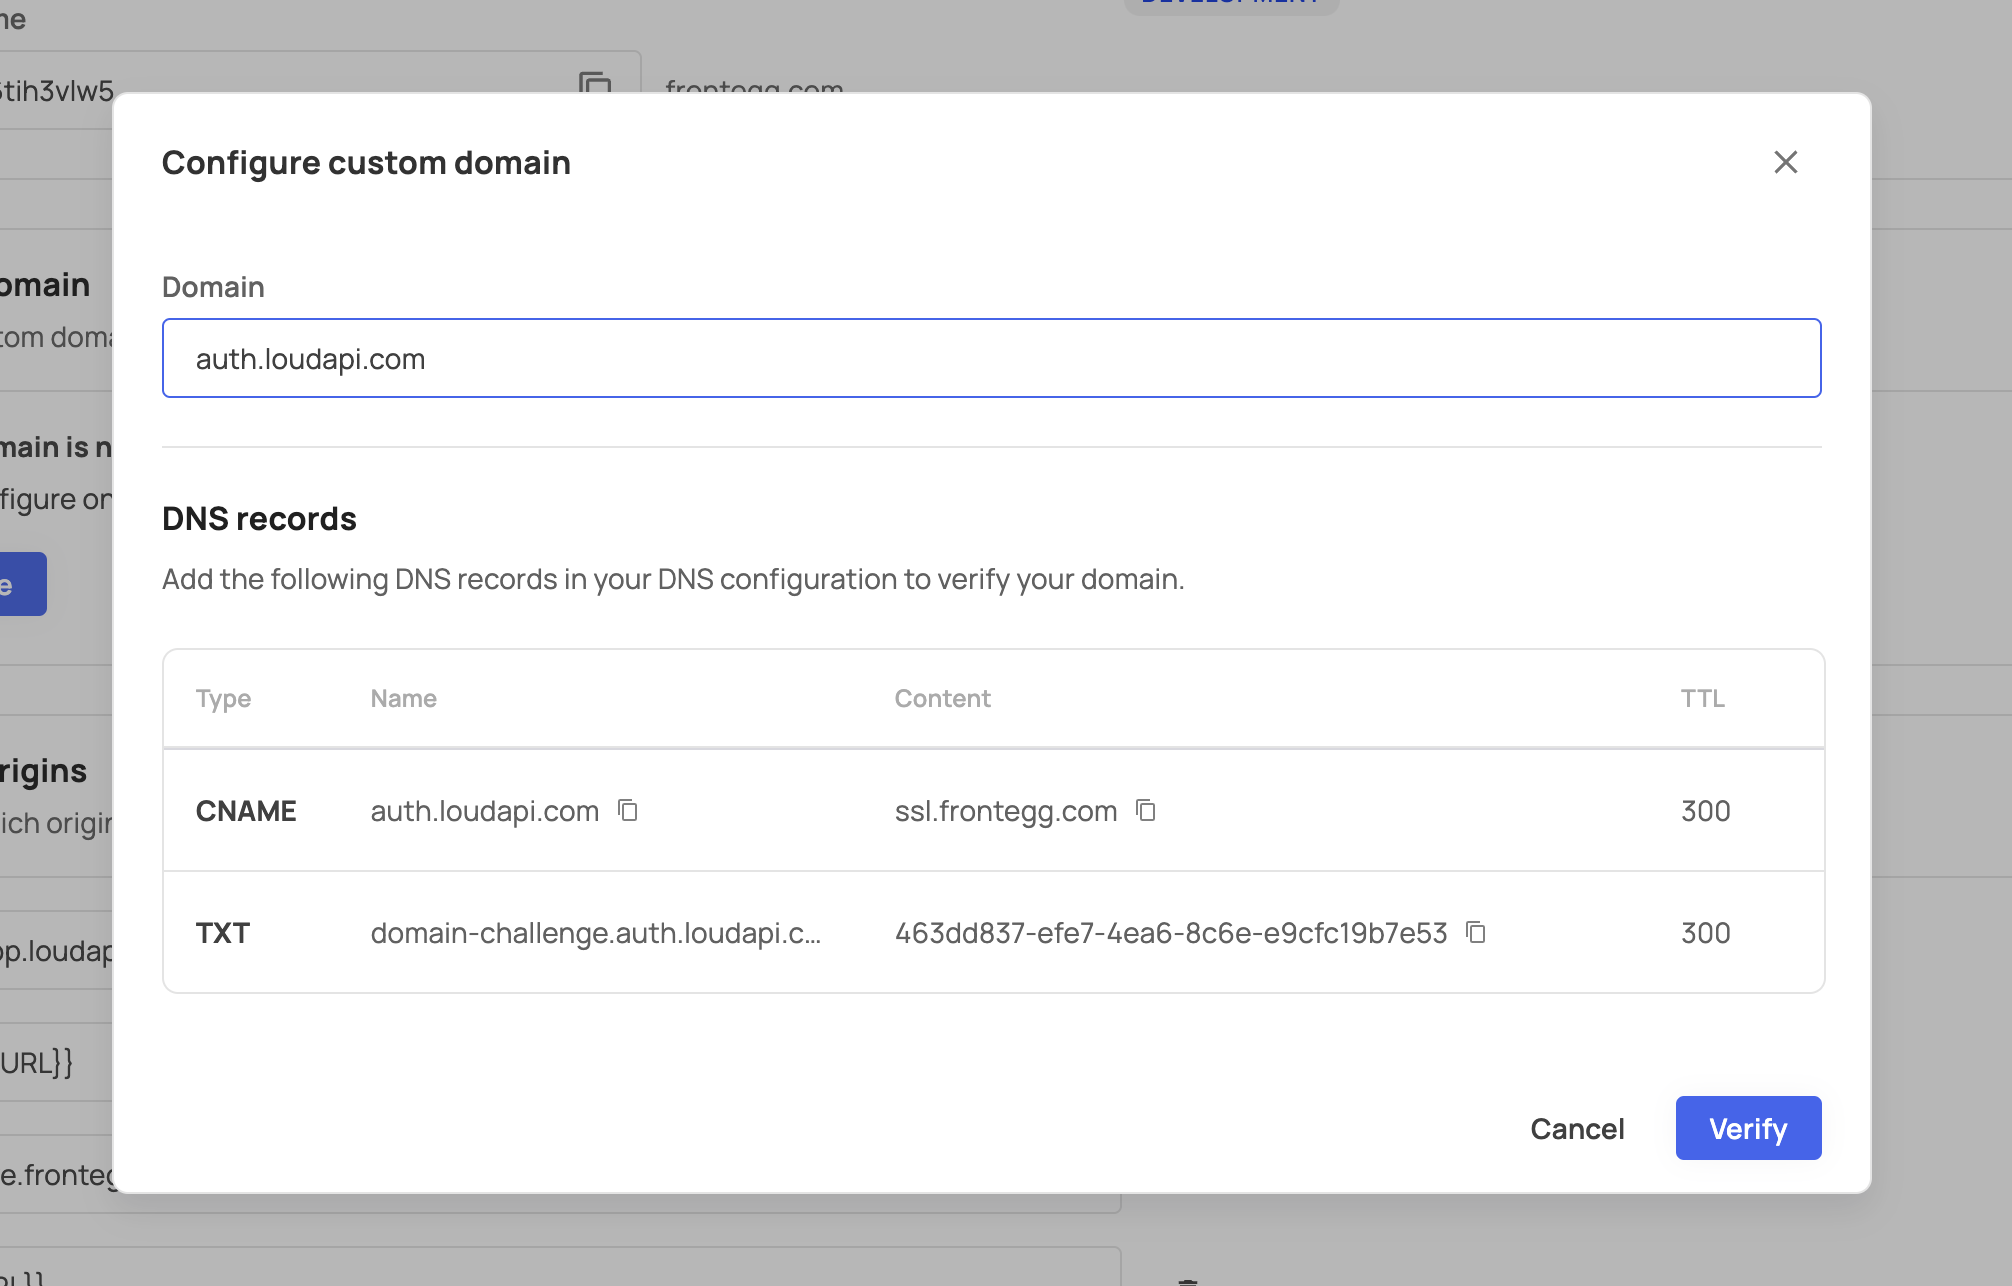Copy the ssl.frontegg.com content value

(x=1146, y=810)
